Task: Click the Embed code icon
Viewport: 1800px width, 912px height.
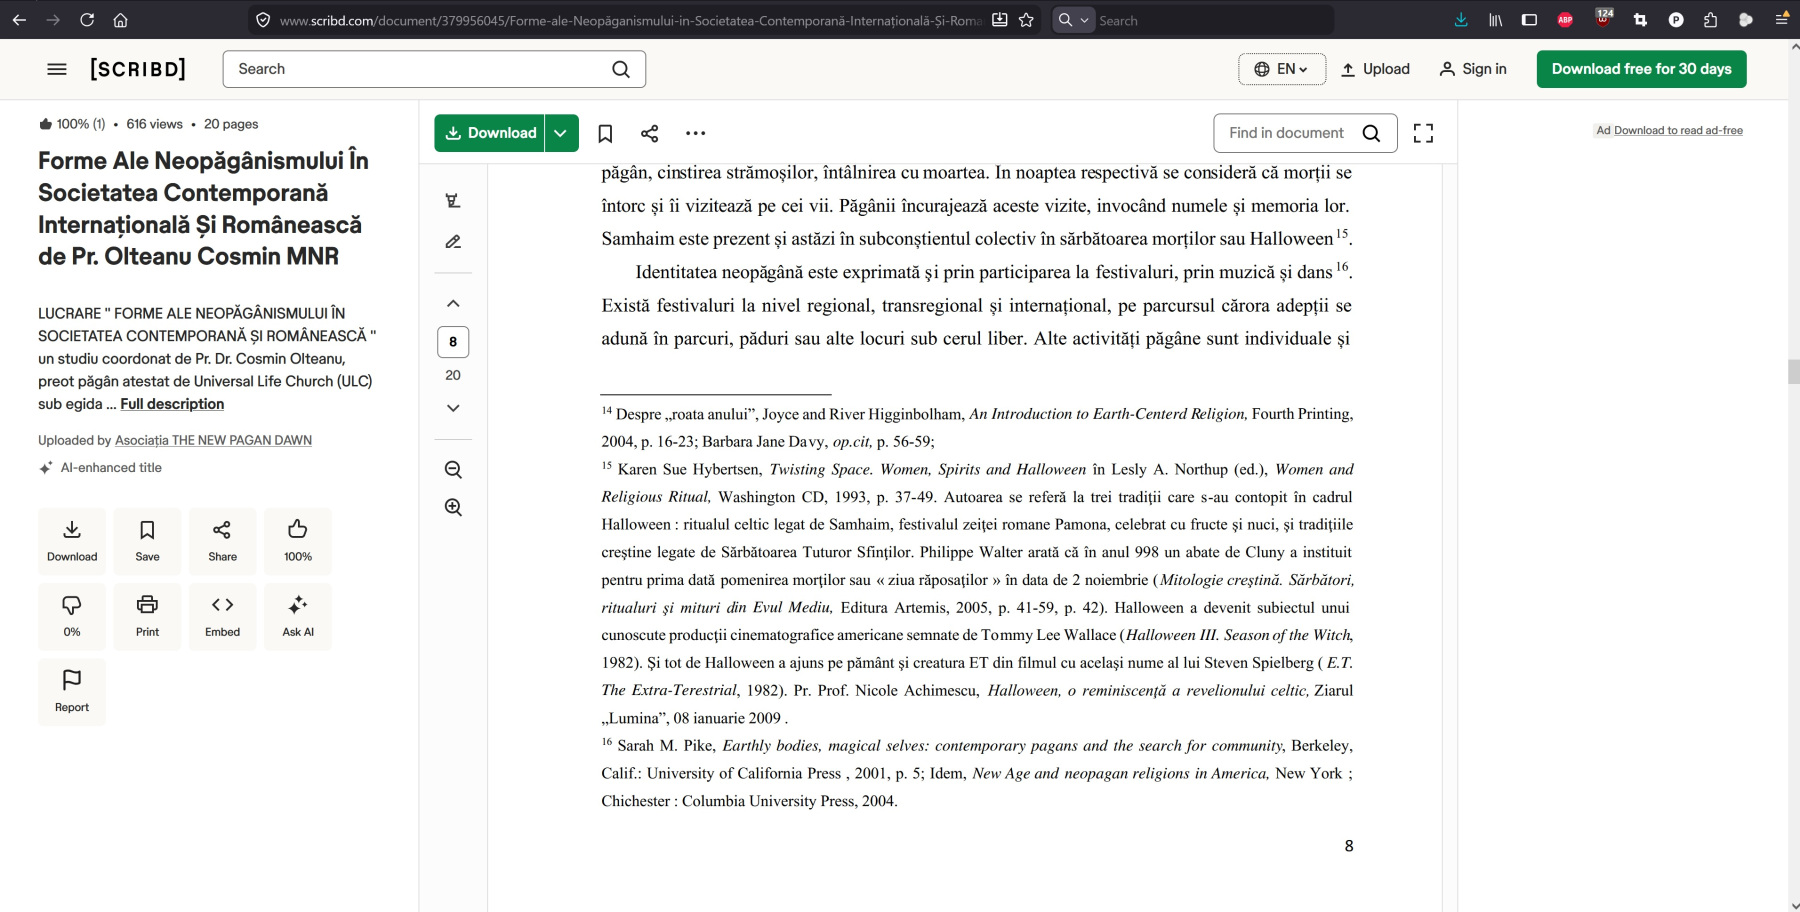Action: [x=222, y=616]
